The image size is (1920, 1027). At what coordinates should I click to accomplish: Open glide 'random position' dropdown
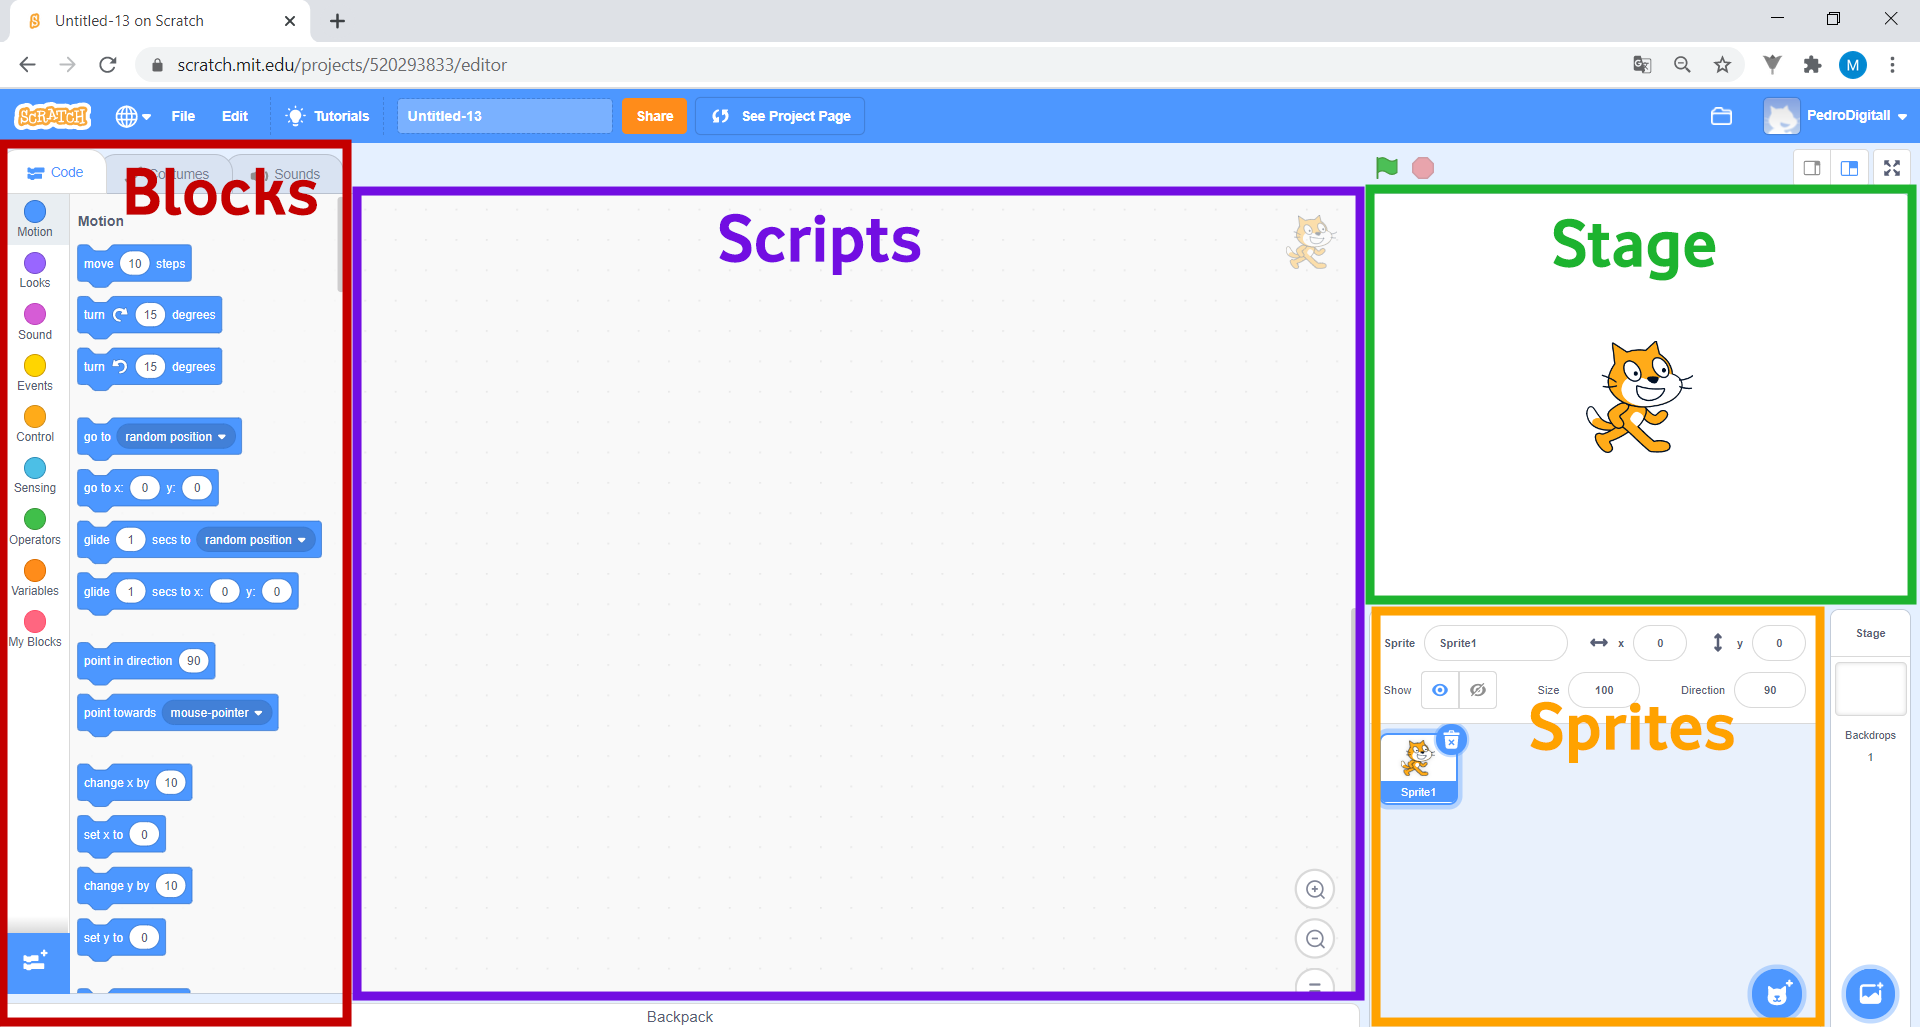point(256,540)
